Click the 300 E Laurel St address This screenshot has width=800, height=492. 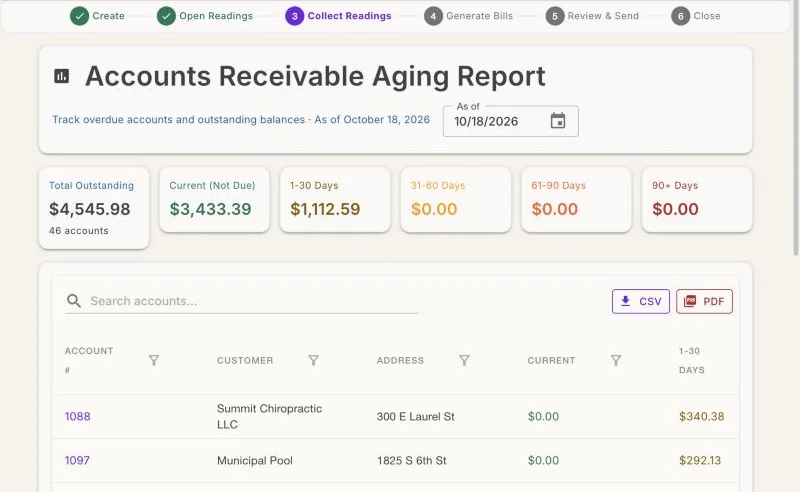[415, 416]
